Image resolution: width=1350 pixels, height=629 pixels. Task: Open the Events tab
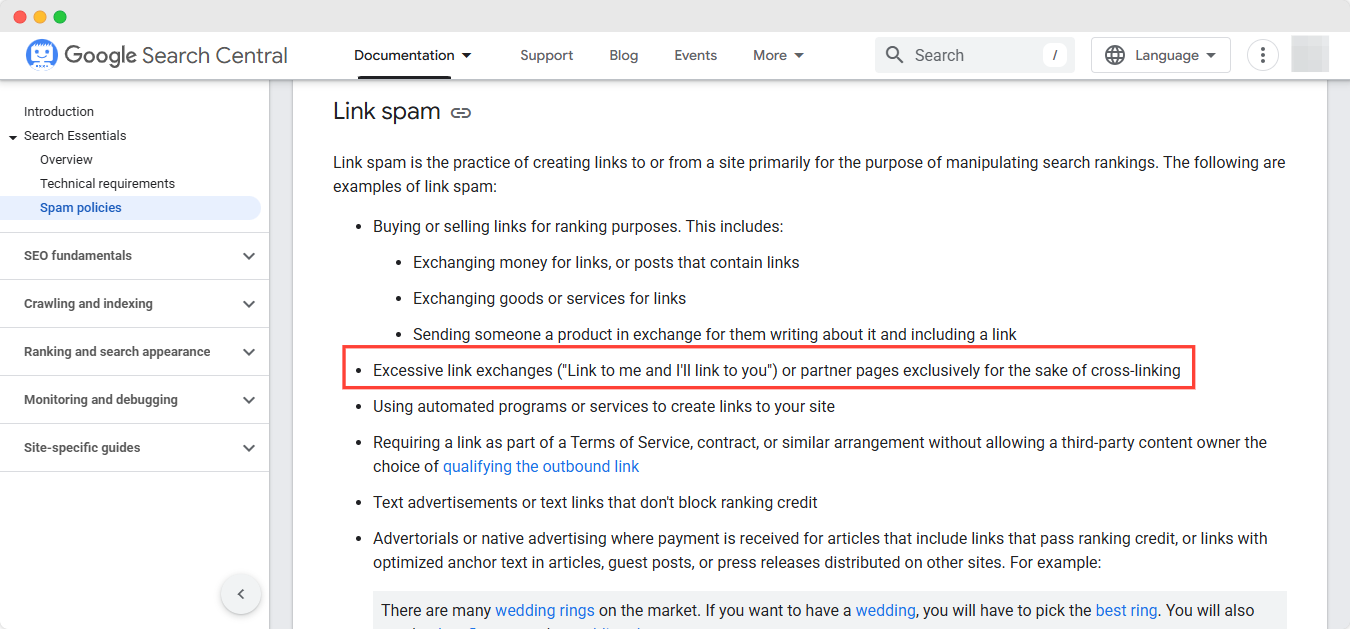pos(695,55)
